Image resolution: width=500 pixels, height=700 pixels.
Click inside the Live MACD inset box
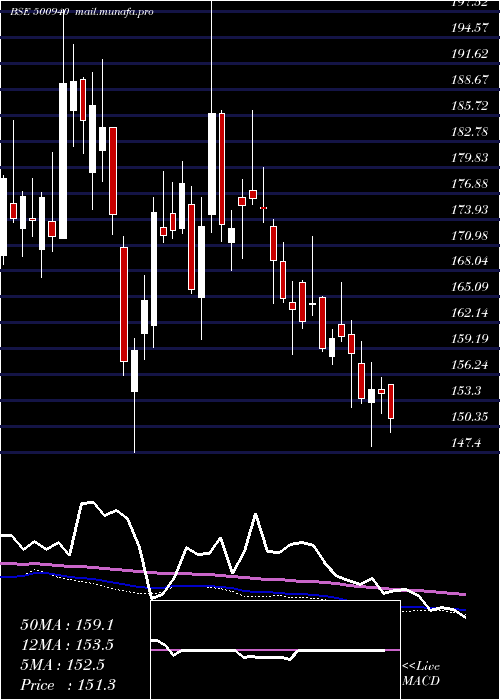point(275,650)
